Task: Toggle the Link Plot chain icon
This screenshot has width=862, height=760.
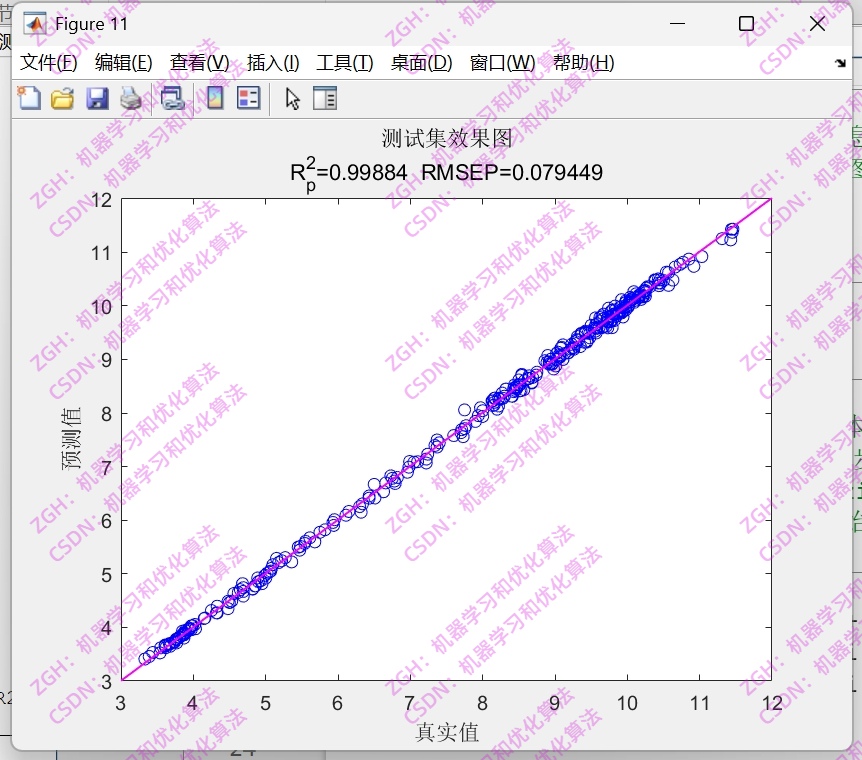Action: coord(170,97)
